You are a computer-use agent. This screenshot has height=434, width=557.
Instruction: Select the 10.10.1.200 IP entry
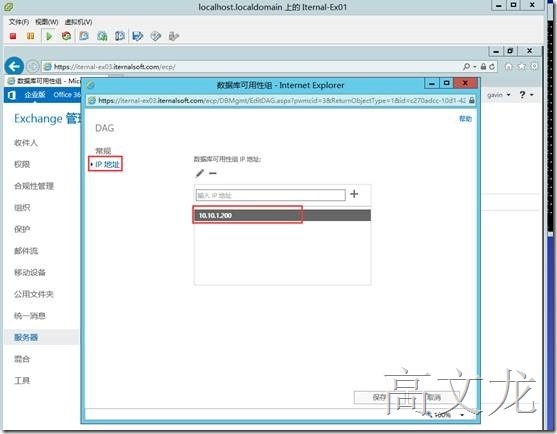[x=282, y=215]
